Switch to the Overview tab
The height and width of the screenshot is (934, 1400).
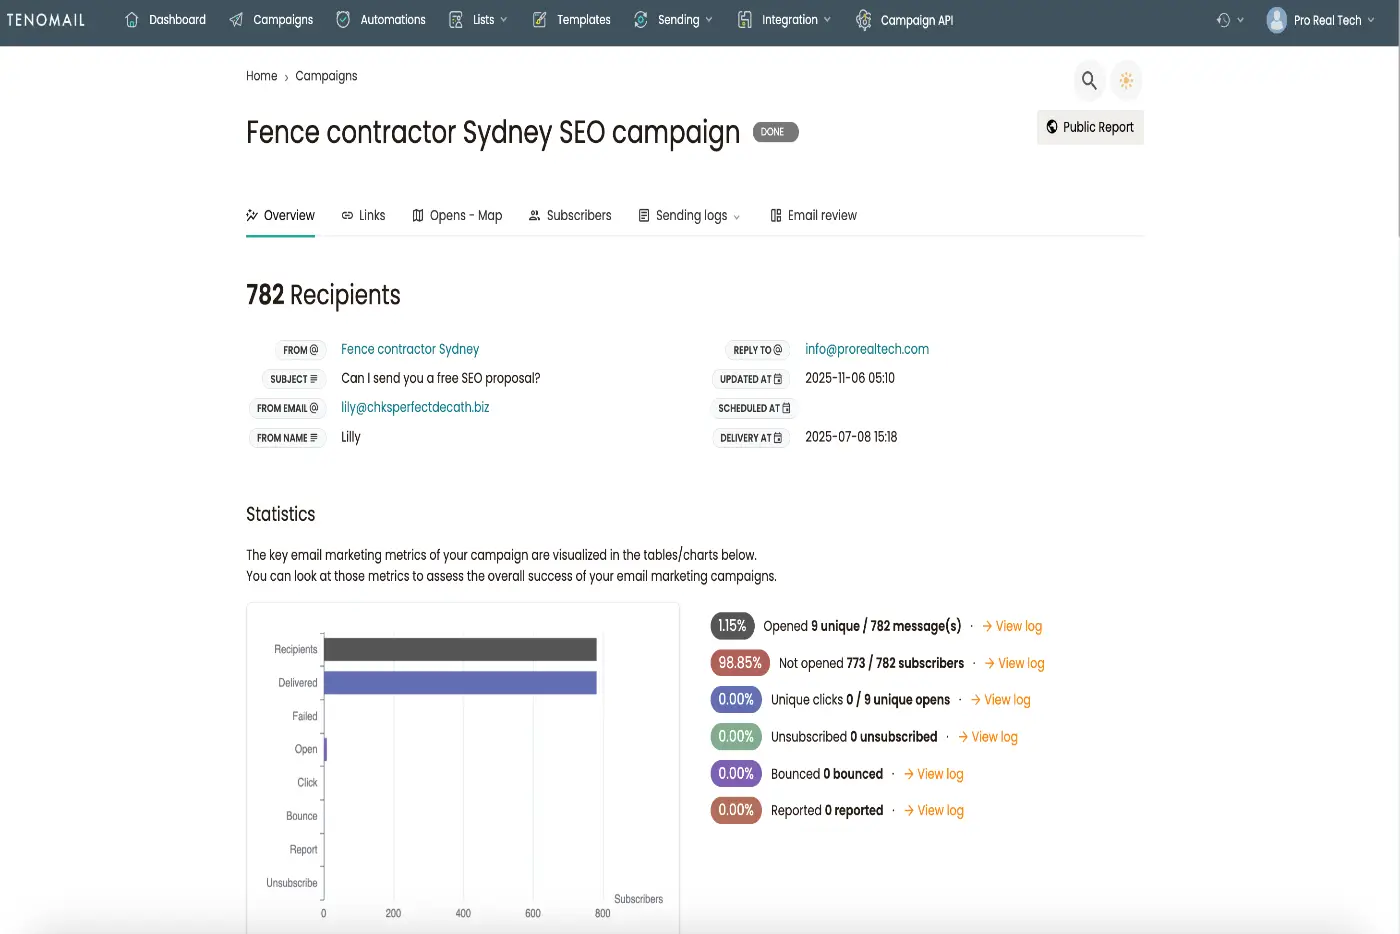coord(281,215)
